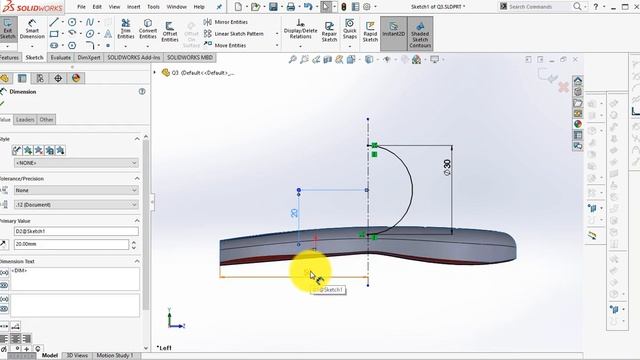Collapse the Primary Value section
640x360 pixels.
click(137, 221)
